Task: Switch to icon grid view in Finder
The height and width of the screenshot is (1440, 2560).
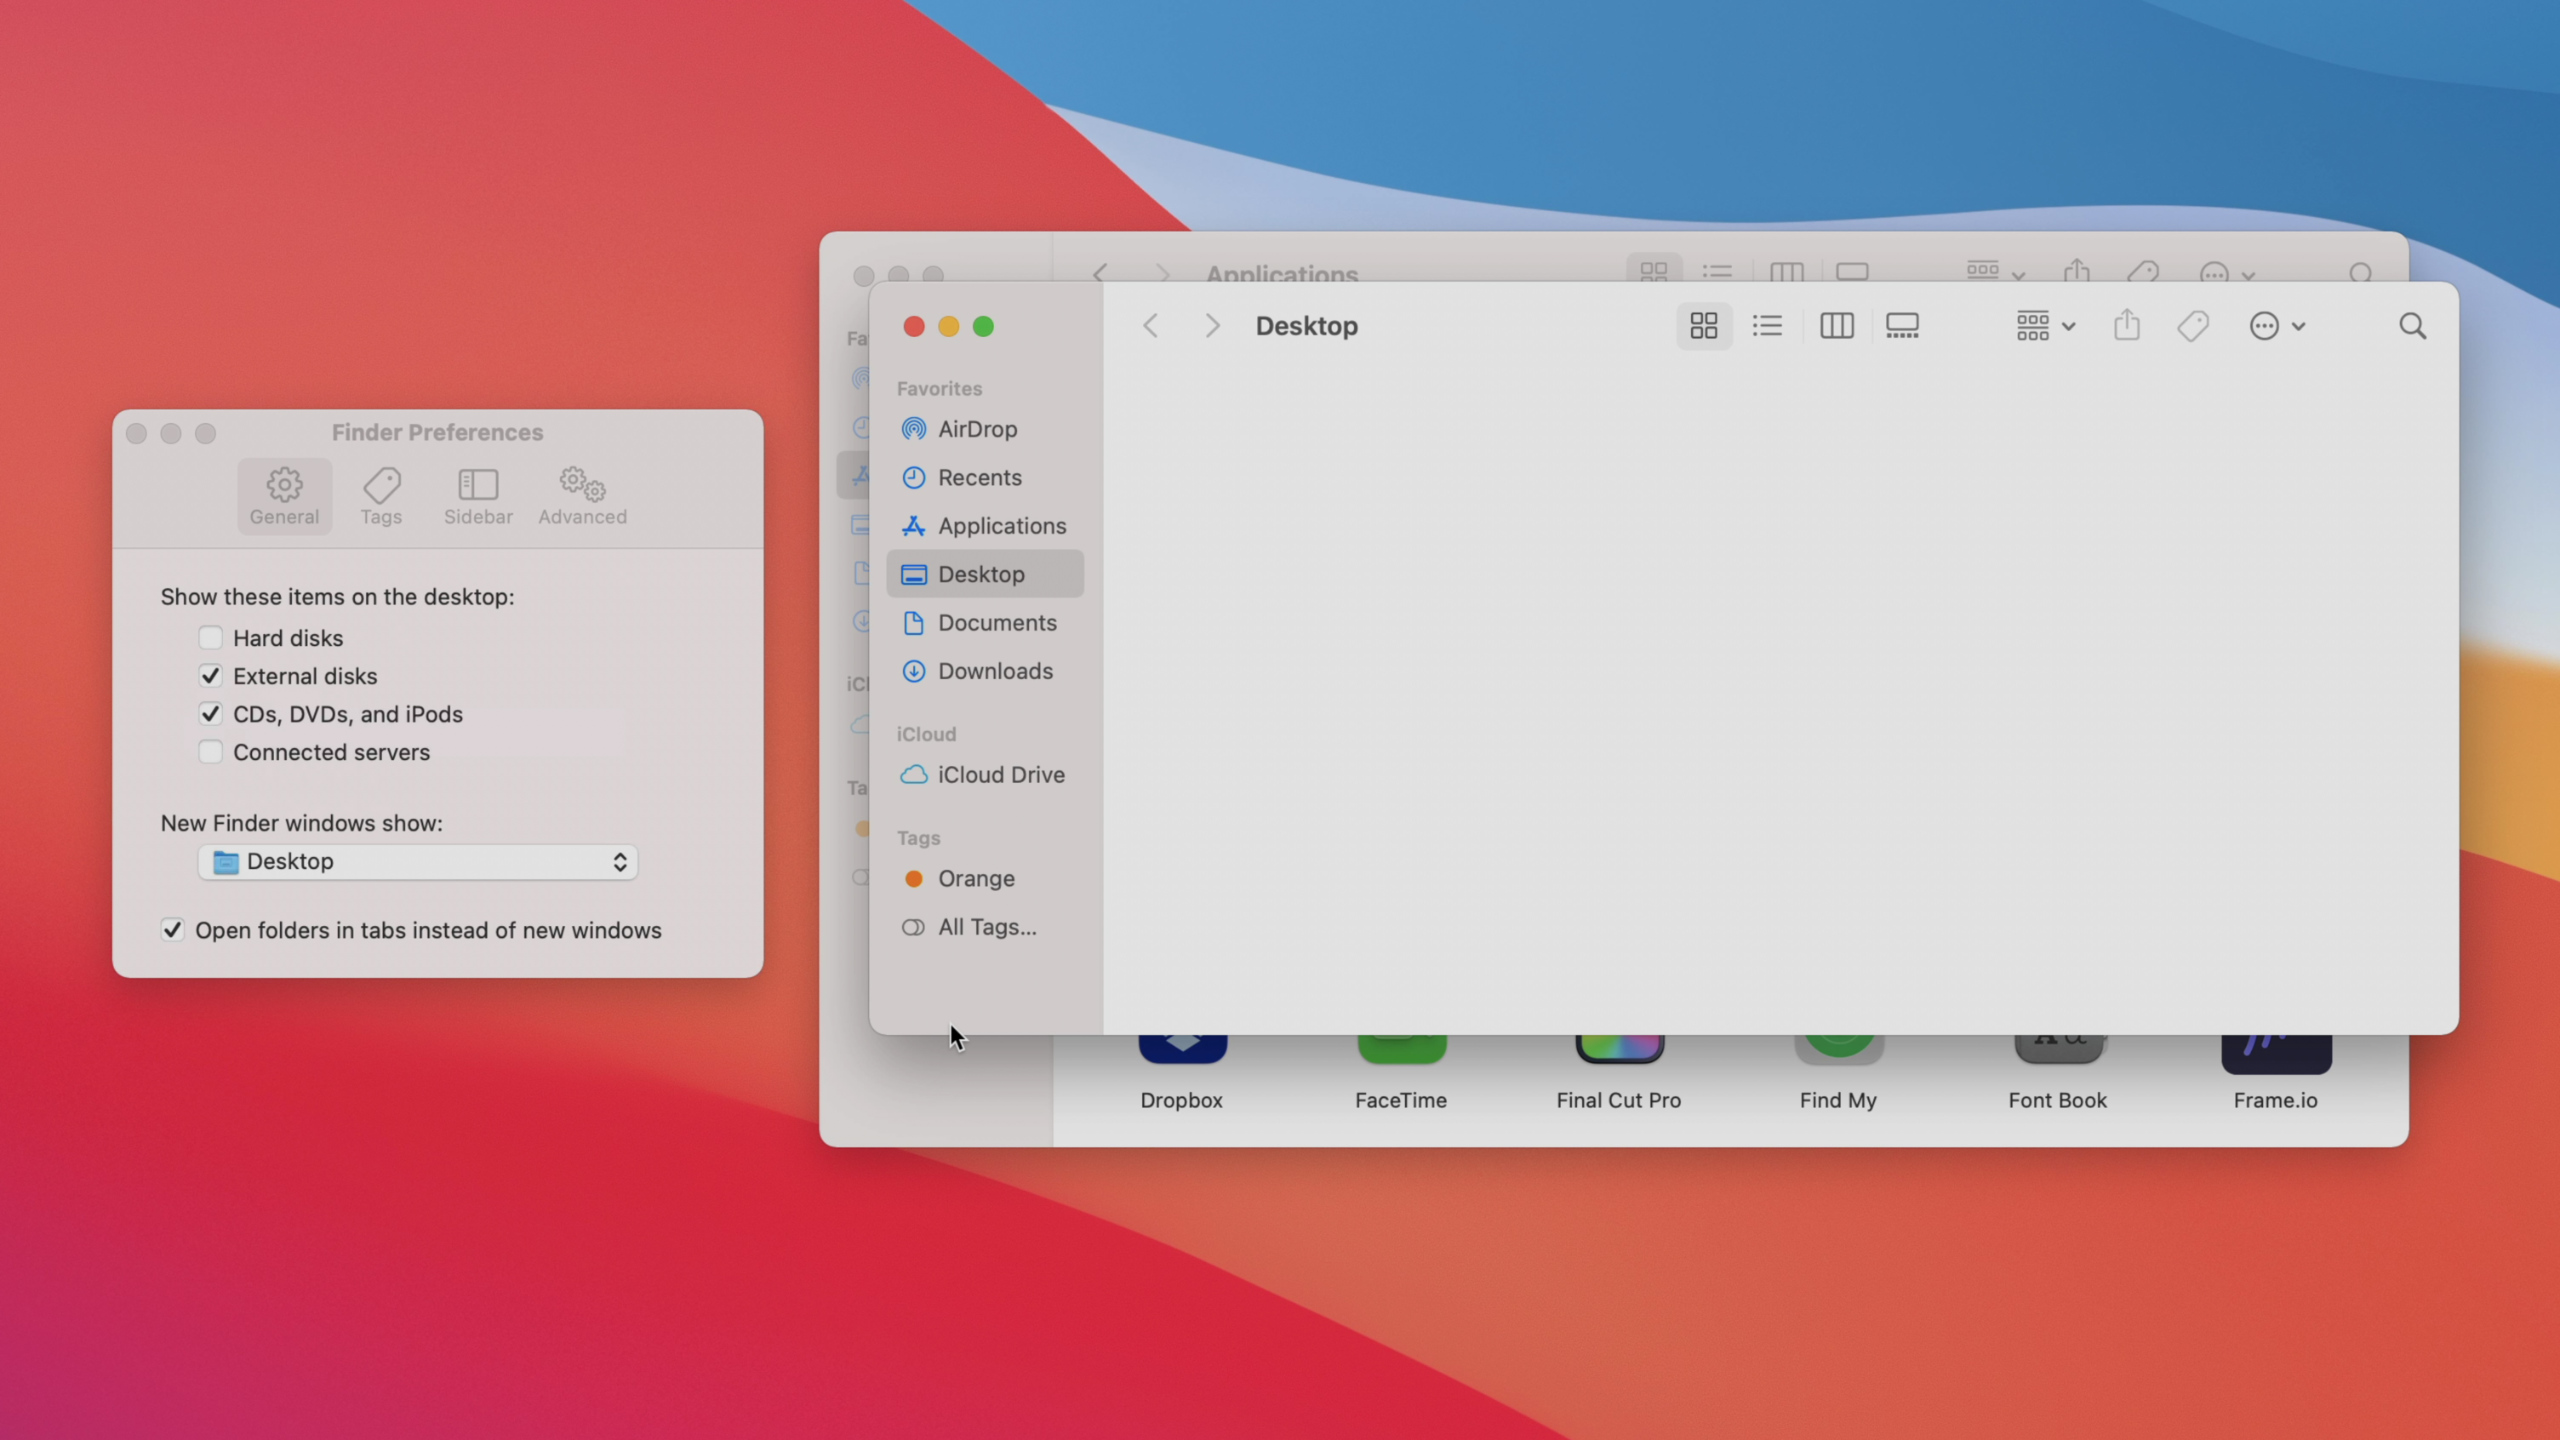Action: click(1700, 325)
